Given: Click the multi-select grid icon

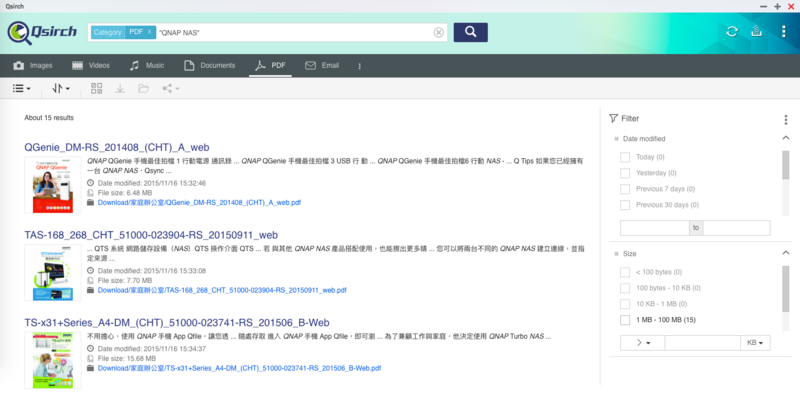Looking at the screenshot, I should (x=96, y=88).
